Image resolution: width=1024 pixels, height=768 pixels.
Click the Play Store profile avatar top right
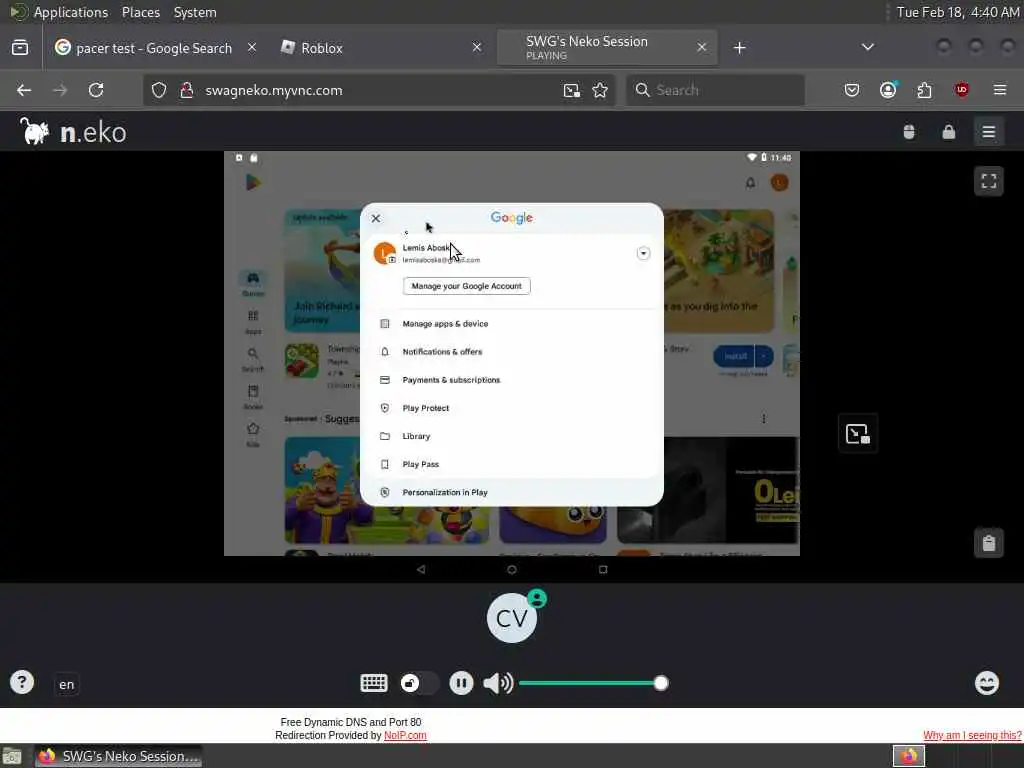click(x=779, y=183)
